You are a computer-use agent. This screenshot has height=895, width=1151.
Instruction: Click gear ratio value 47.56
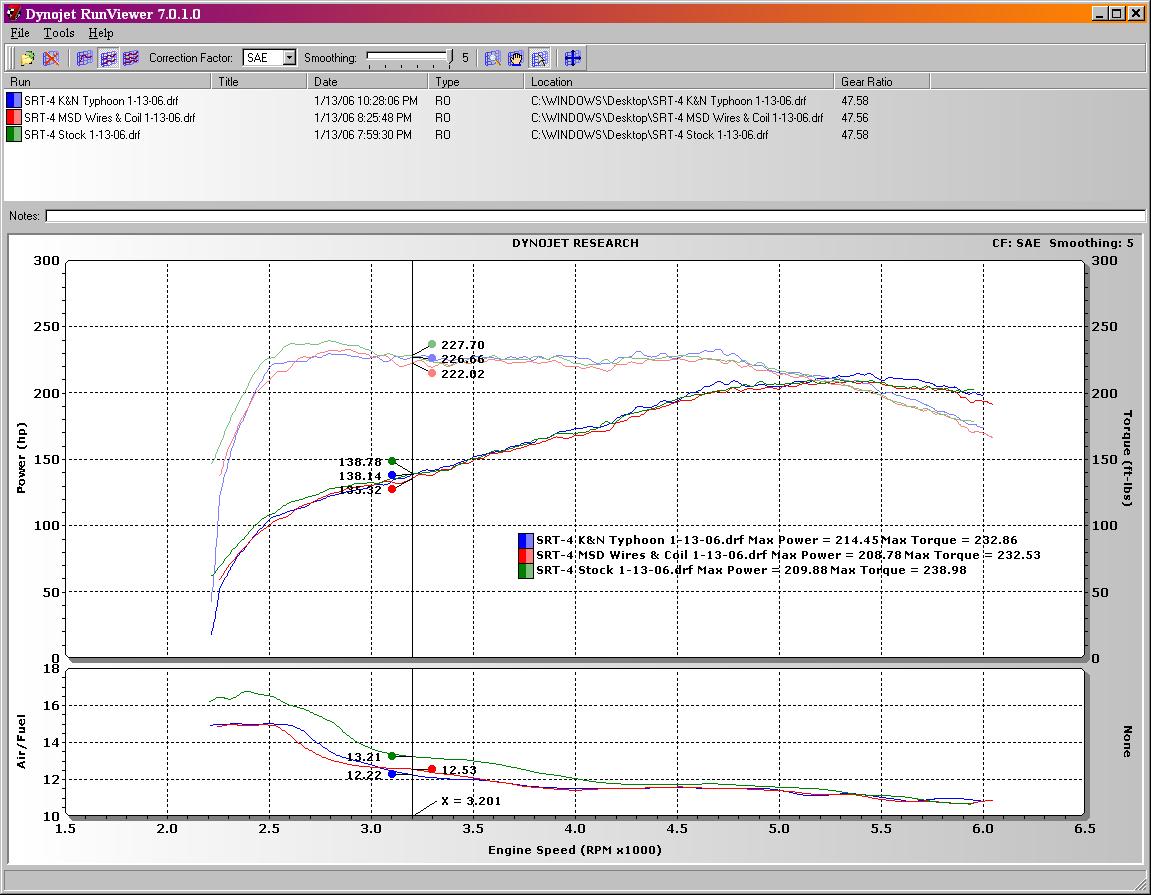854,117
